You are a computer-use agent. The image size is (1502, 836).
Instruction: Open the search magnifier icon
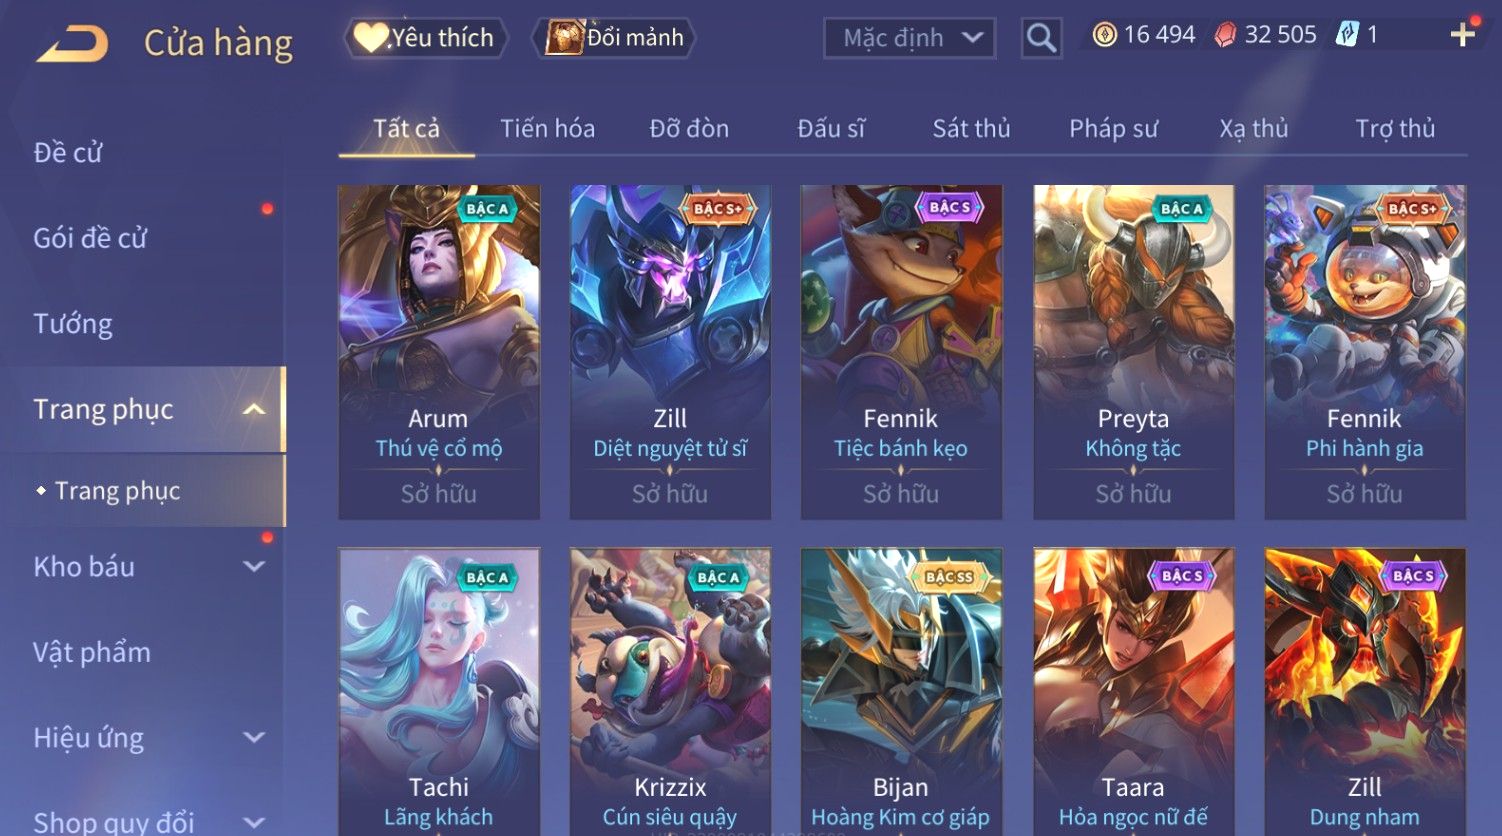(1041, 38)
